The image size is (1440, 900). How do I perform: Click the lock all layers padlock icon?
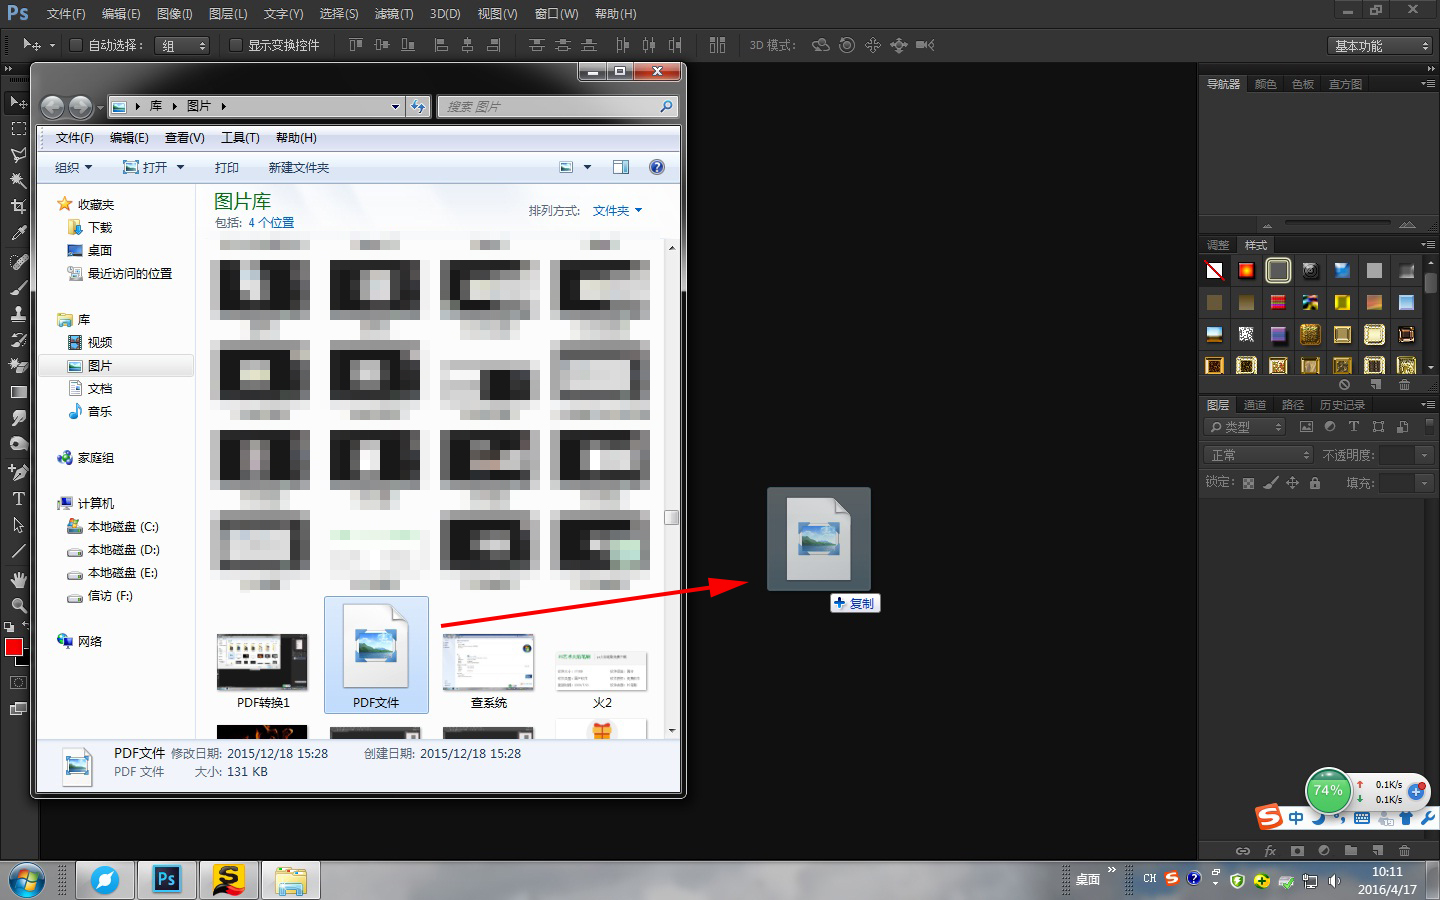1315,483
